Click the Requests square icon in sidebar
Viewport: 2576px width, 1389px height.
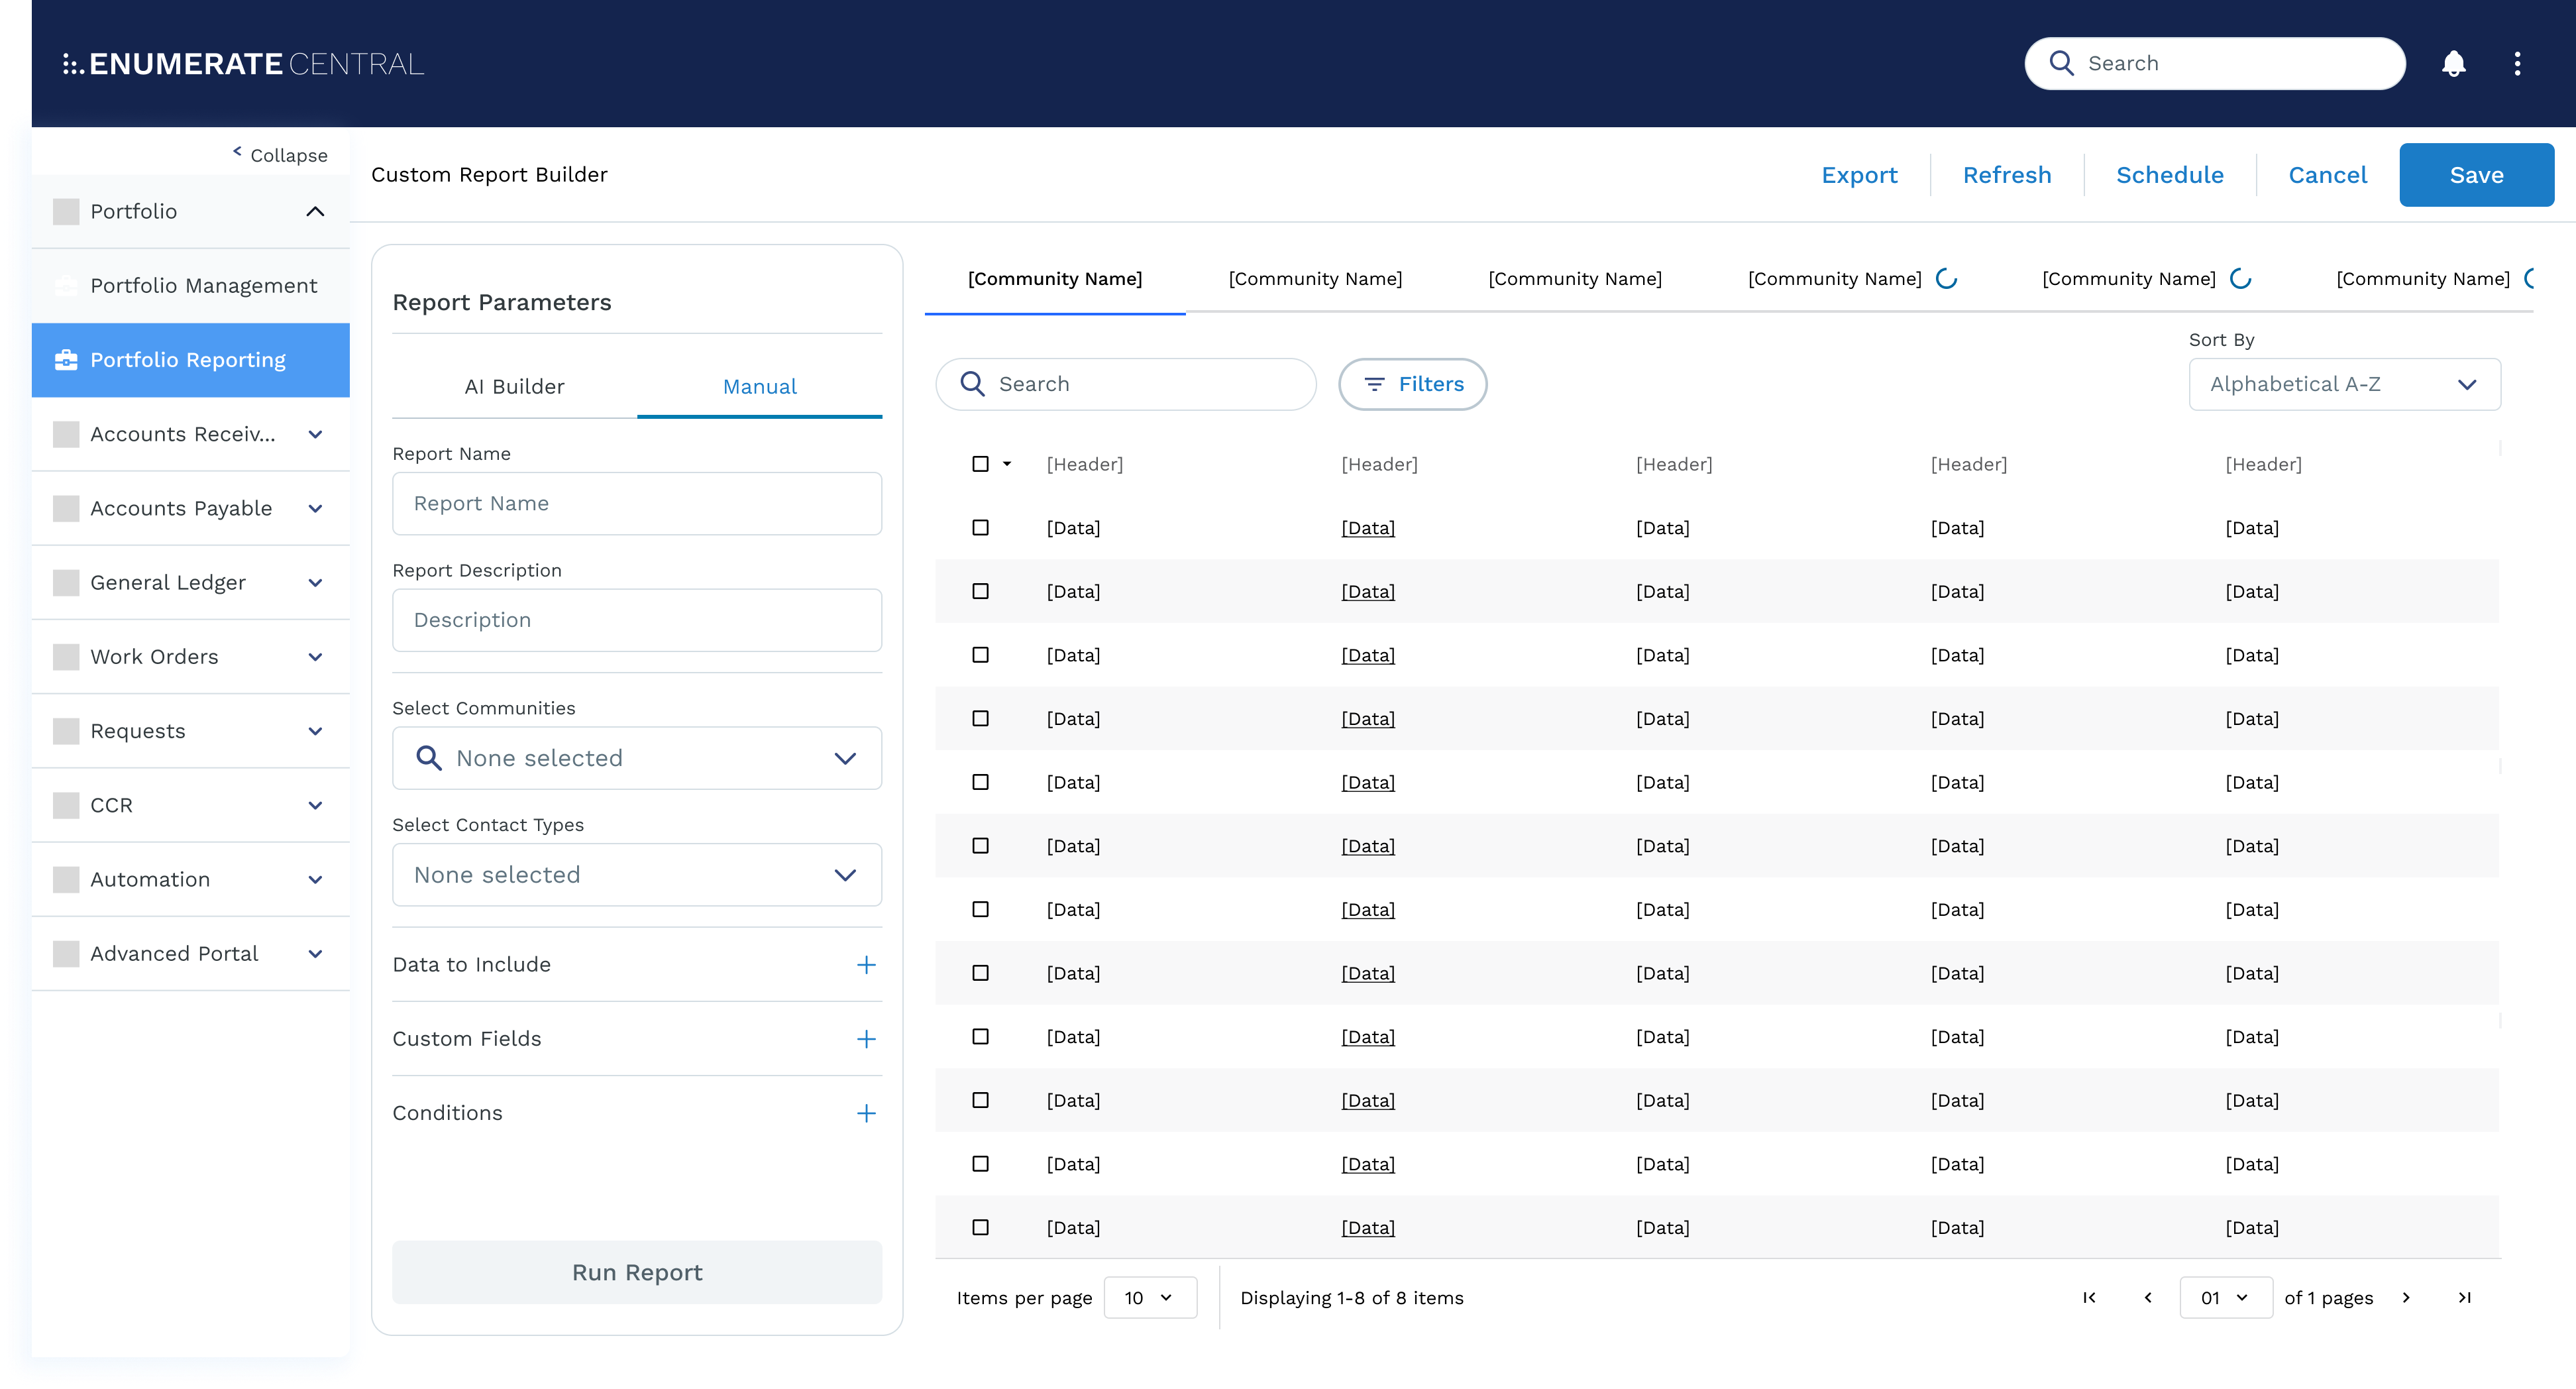click(66, 731)
